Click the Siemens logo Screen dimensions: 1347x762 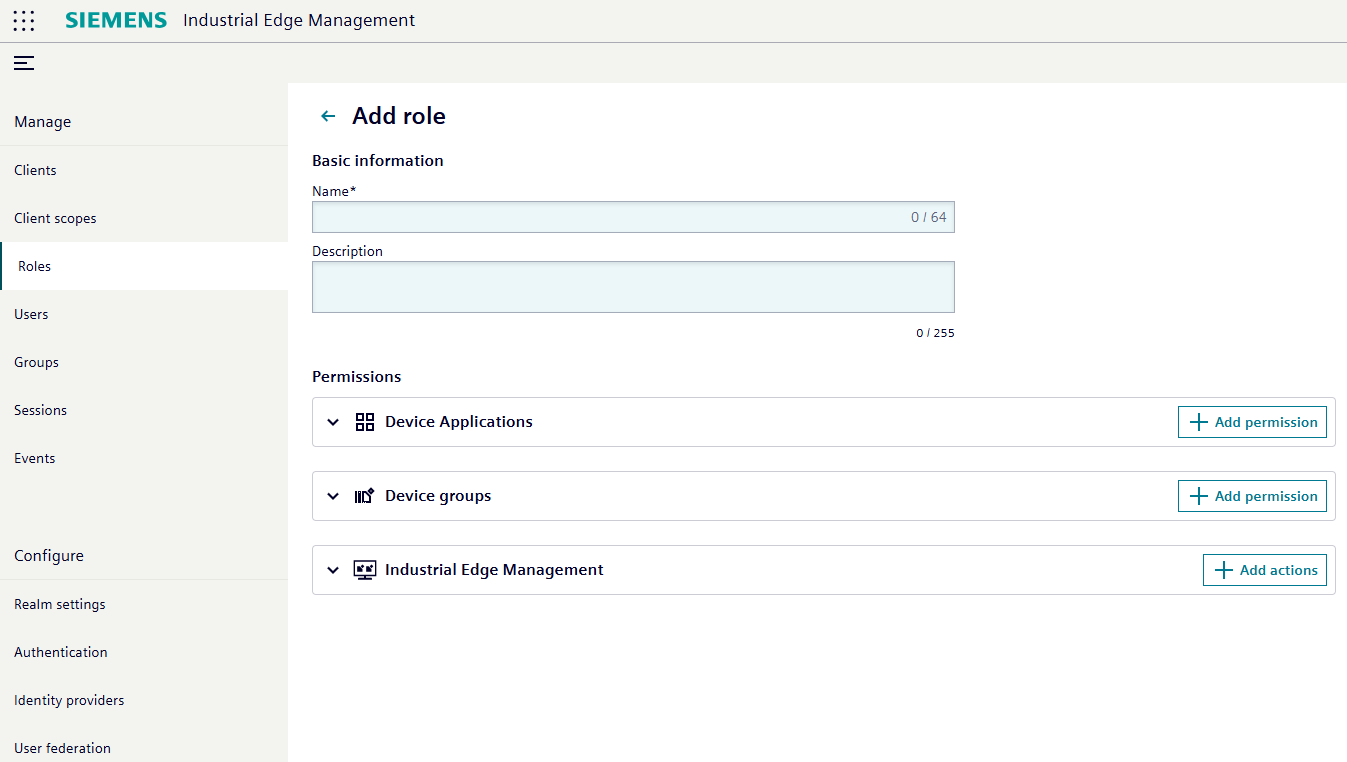pos(116,20)
